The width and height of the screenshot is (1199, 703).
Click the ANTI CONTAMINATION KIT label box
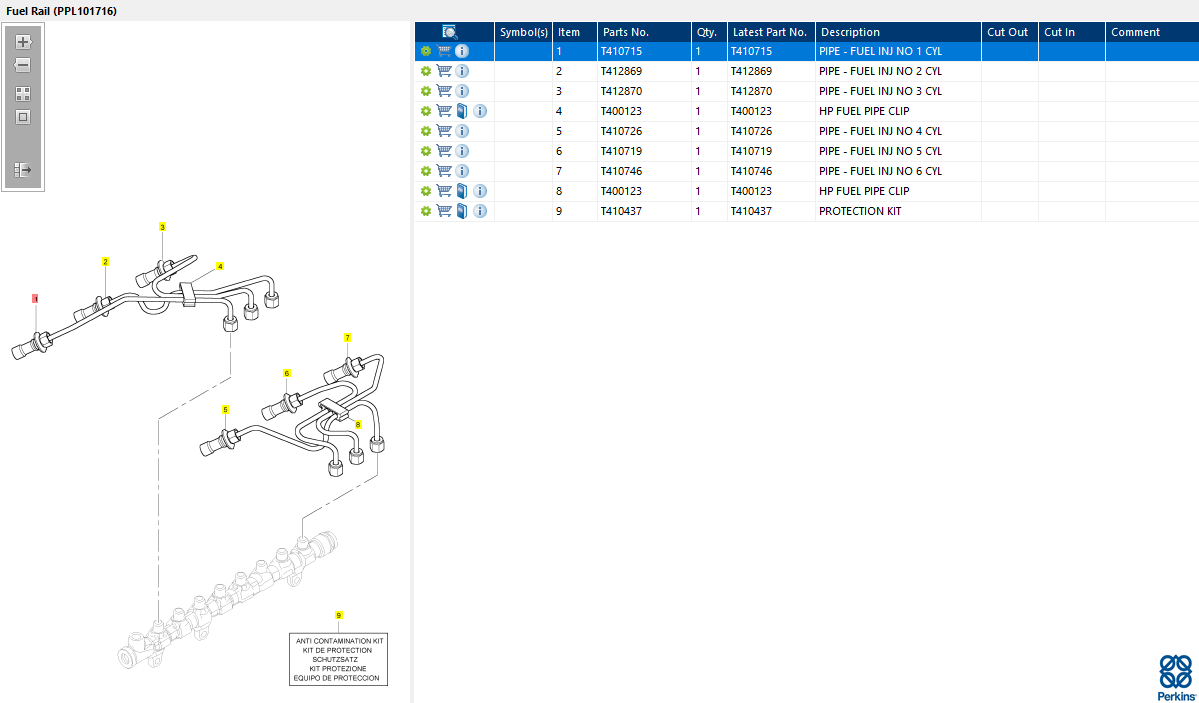click(x=338, y=659)
